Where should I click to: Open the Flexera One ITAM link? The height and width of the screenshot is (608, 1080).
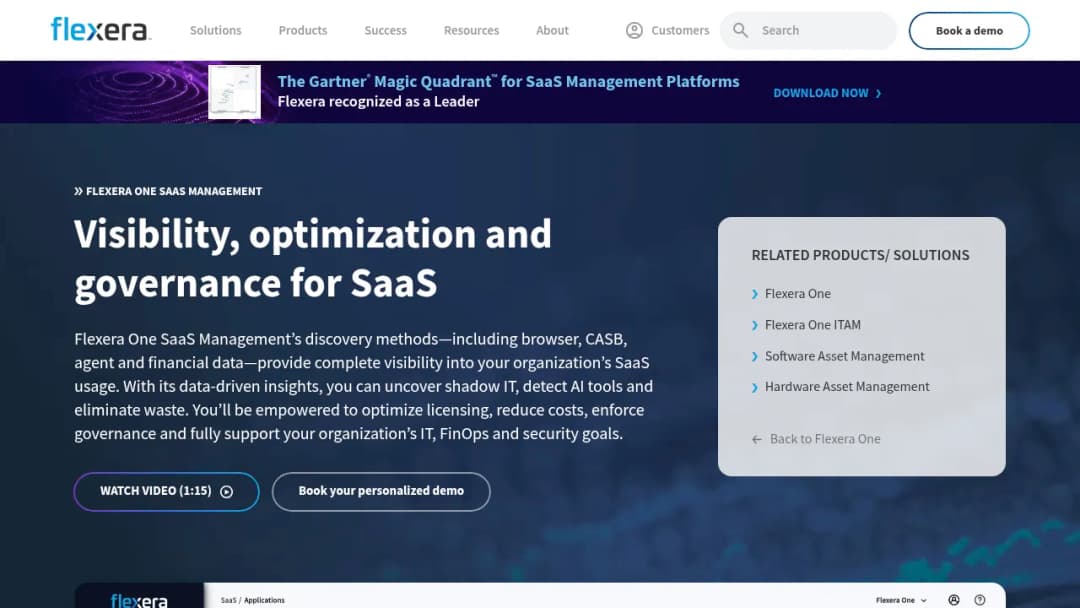813,324
